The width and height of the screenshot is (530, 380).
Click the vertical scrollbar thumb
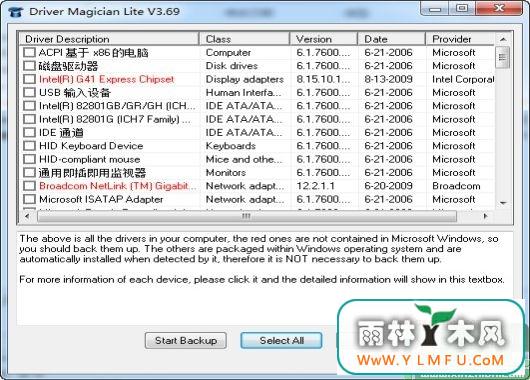click(x=503, y=57)
